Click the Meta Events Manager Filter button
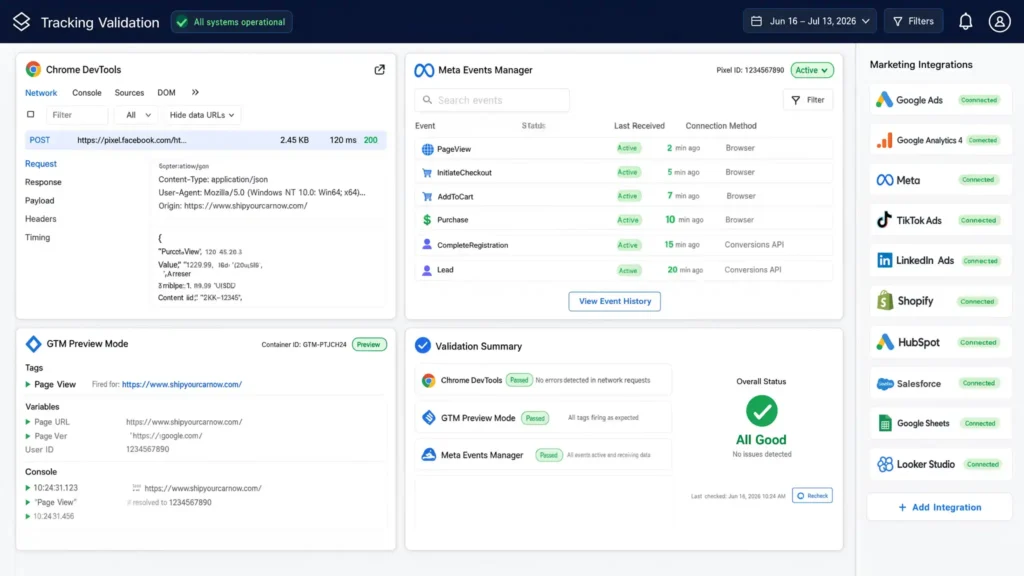The height and width of the screenshot is (576, 1024). (x=808, y=100)
